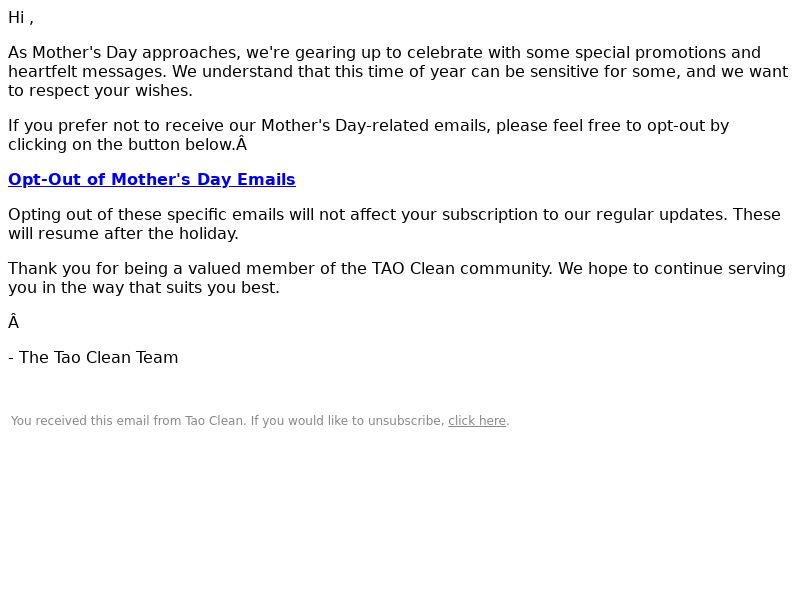Click the 'Hi ,' greeting line

tap(21, 18)
